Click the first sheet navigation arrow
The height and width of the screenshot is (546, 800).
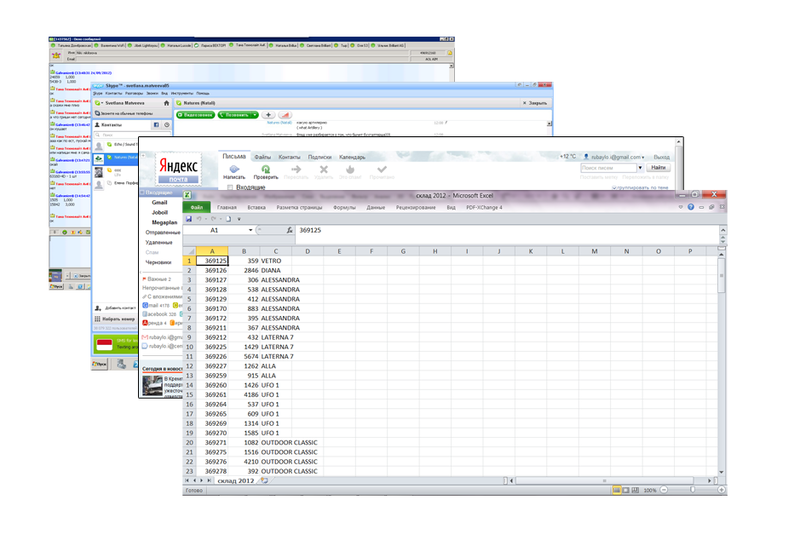coord(187,481)
